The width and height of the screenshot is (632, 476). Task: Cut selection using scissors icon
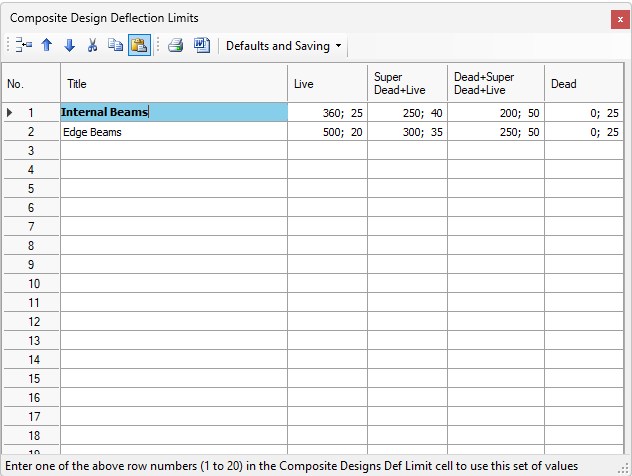(92, 45)
